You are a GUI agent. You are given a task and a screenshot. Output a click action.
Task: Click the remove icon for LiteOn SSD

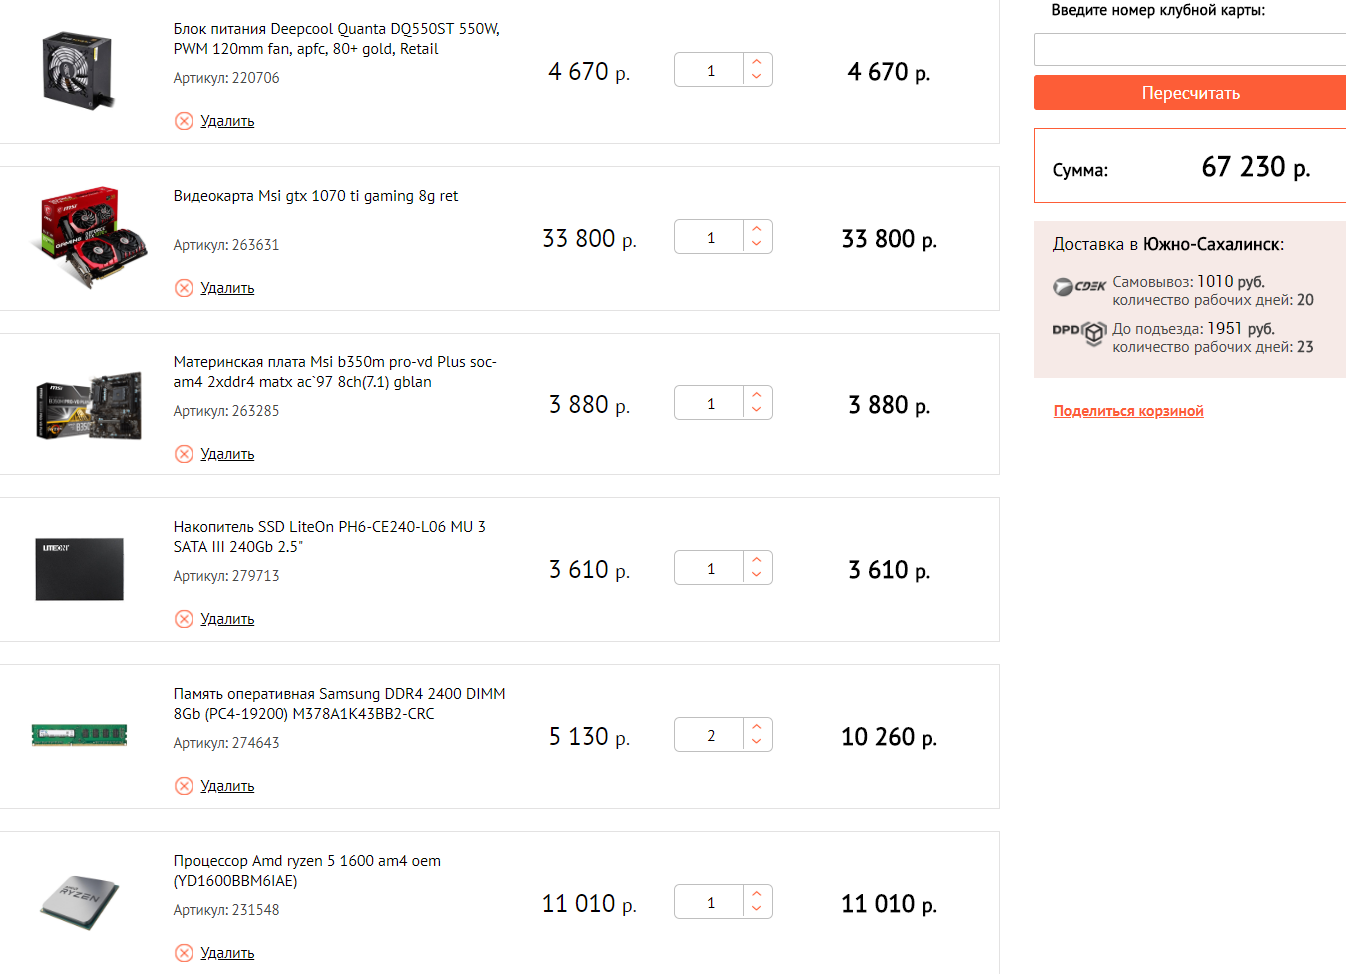click(x=184, y=619)
